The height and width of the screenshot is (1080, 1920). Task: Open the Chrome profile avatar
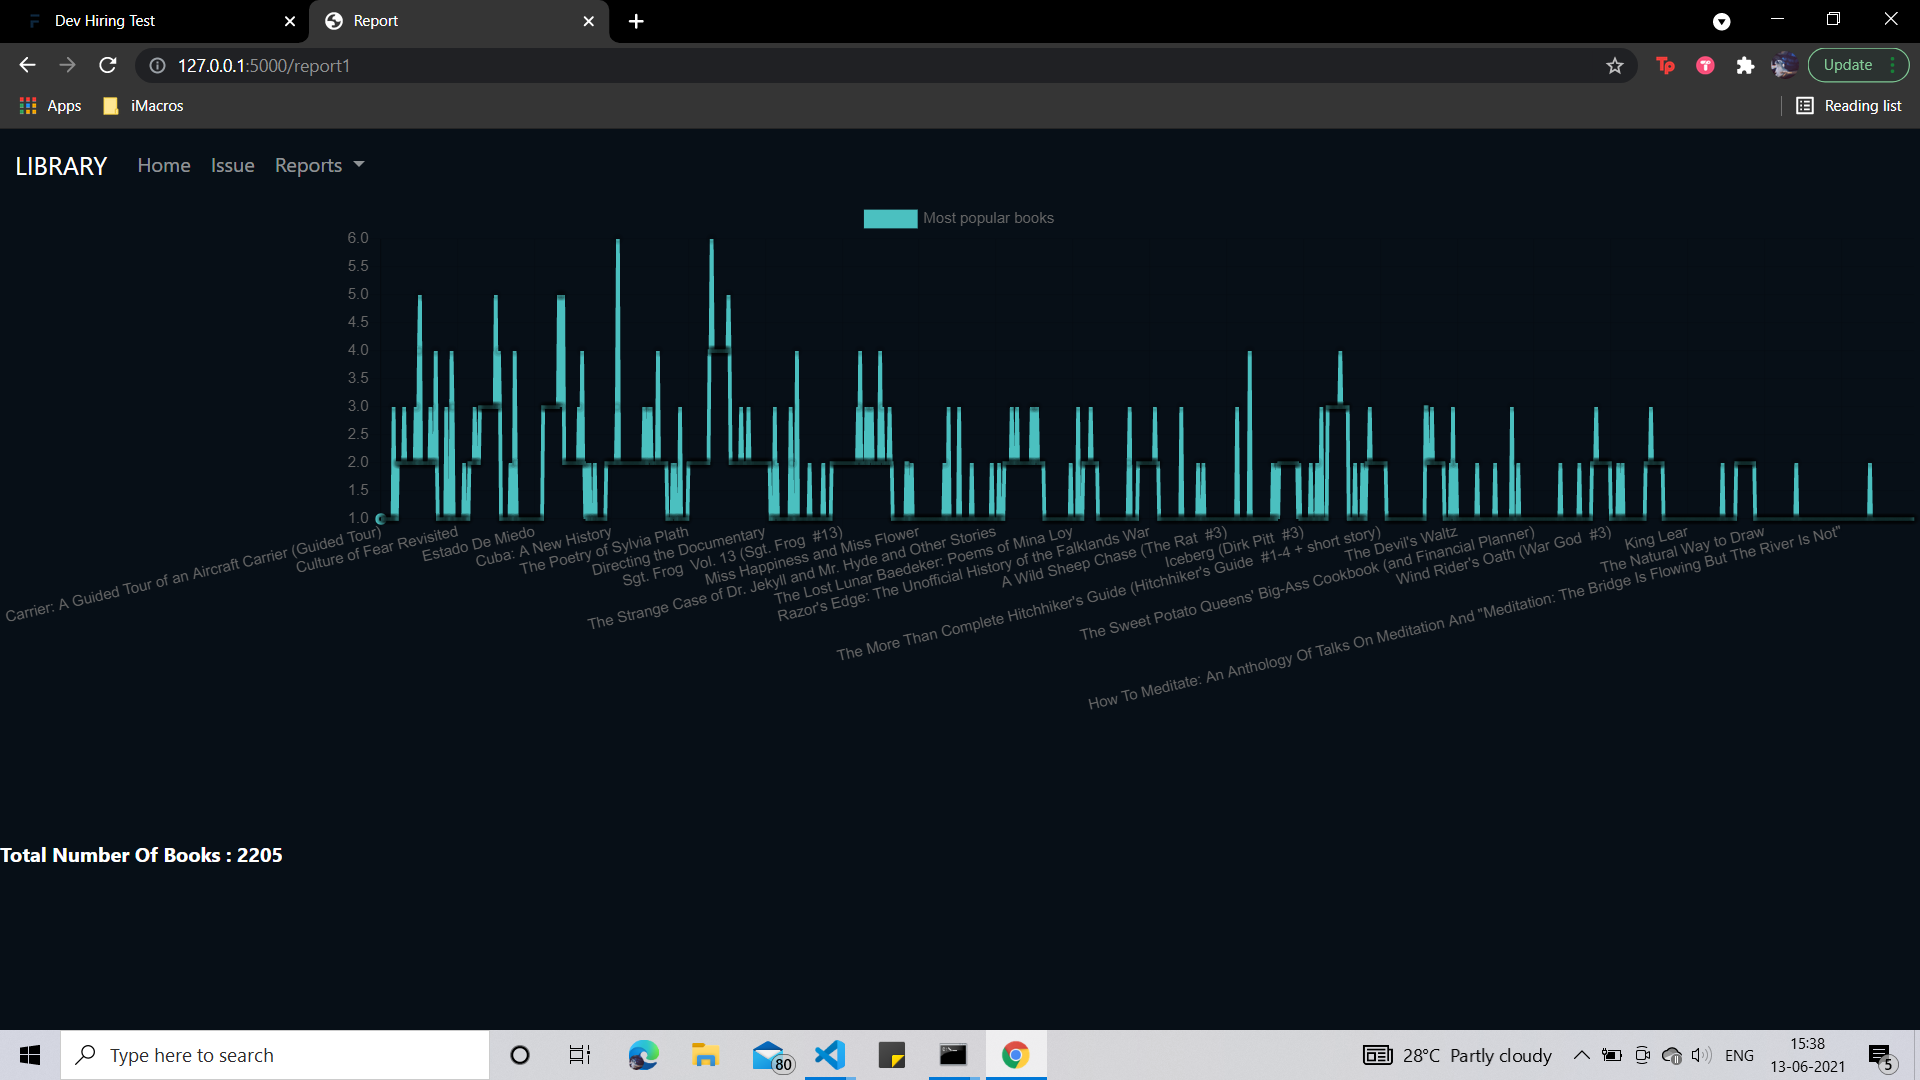(x=1785, y=65)
